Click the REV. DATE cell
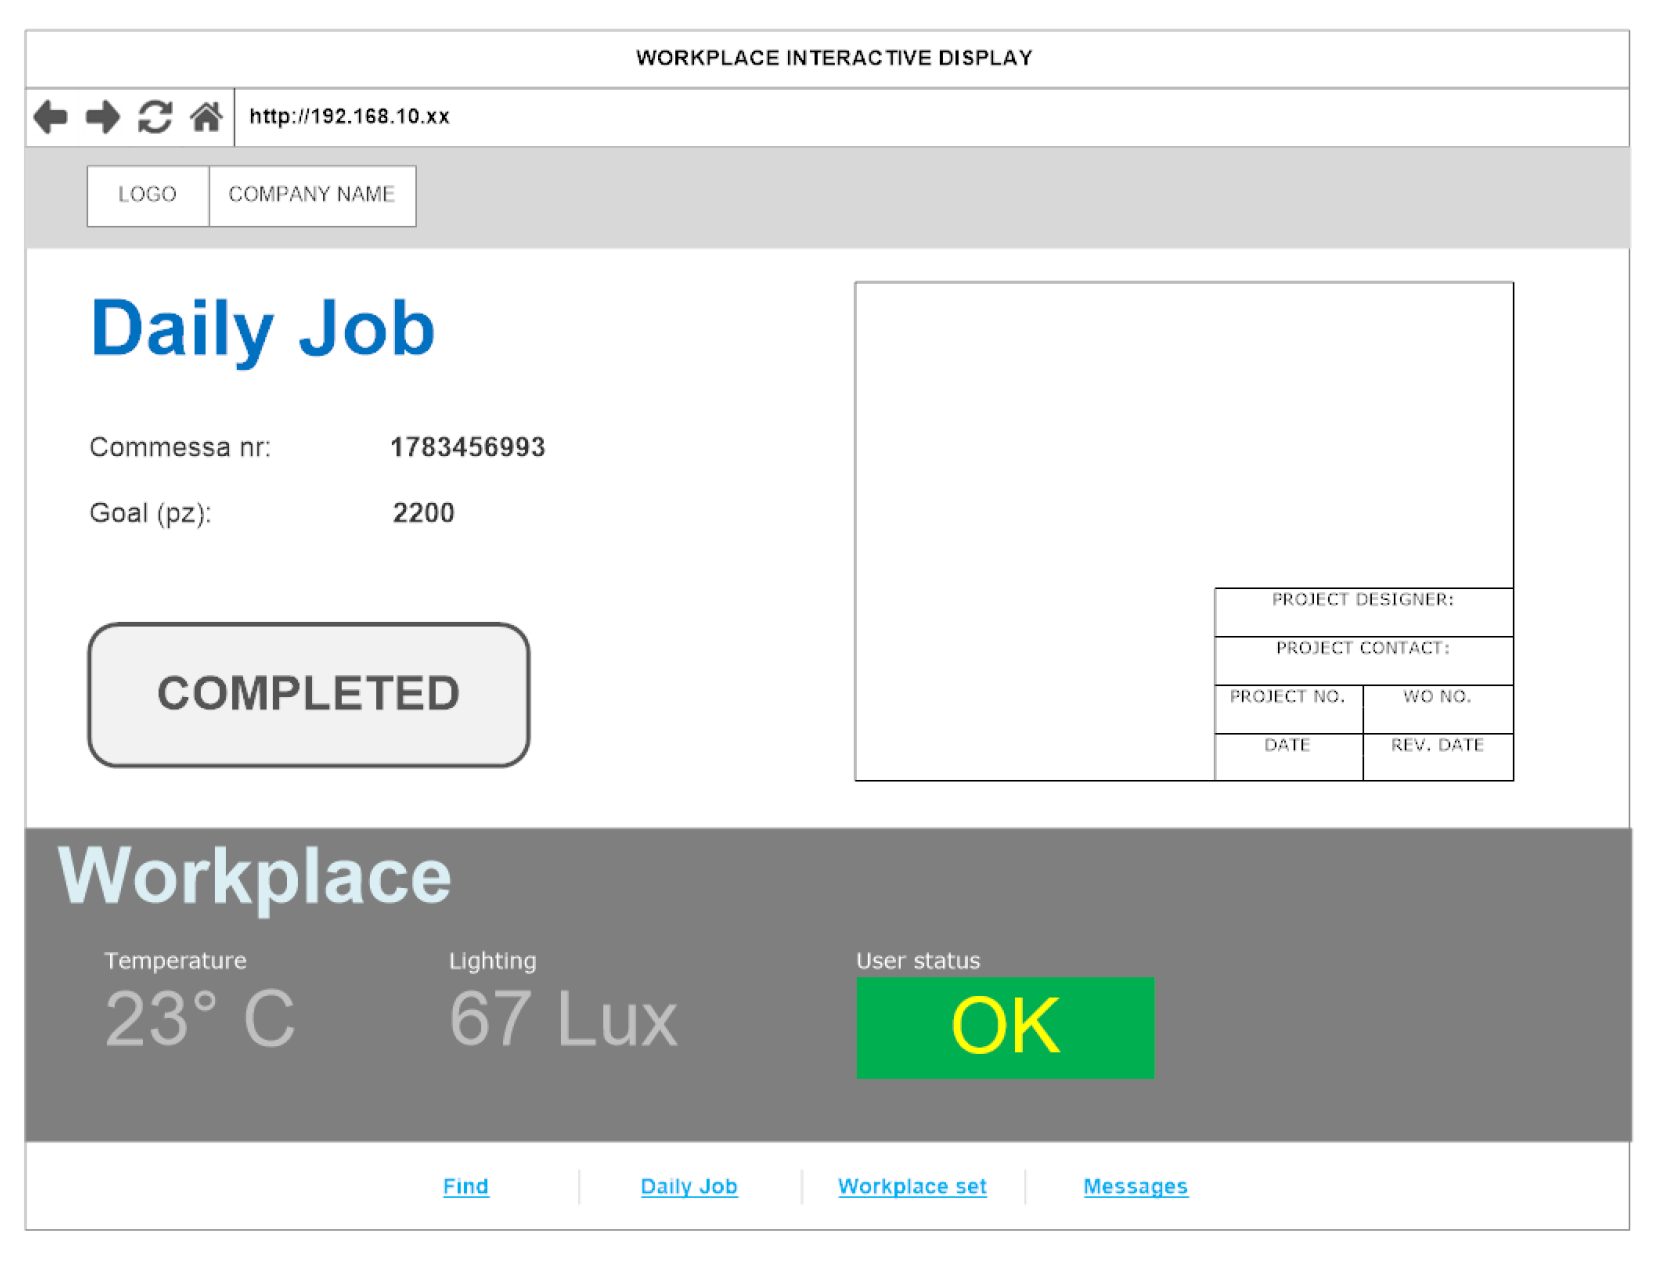Screen dimensions: 1663x1269 point(1438,756)
